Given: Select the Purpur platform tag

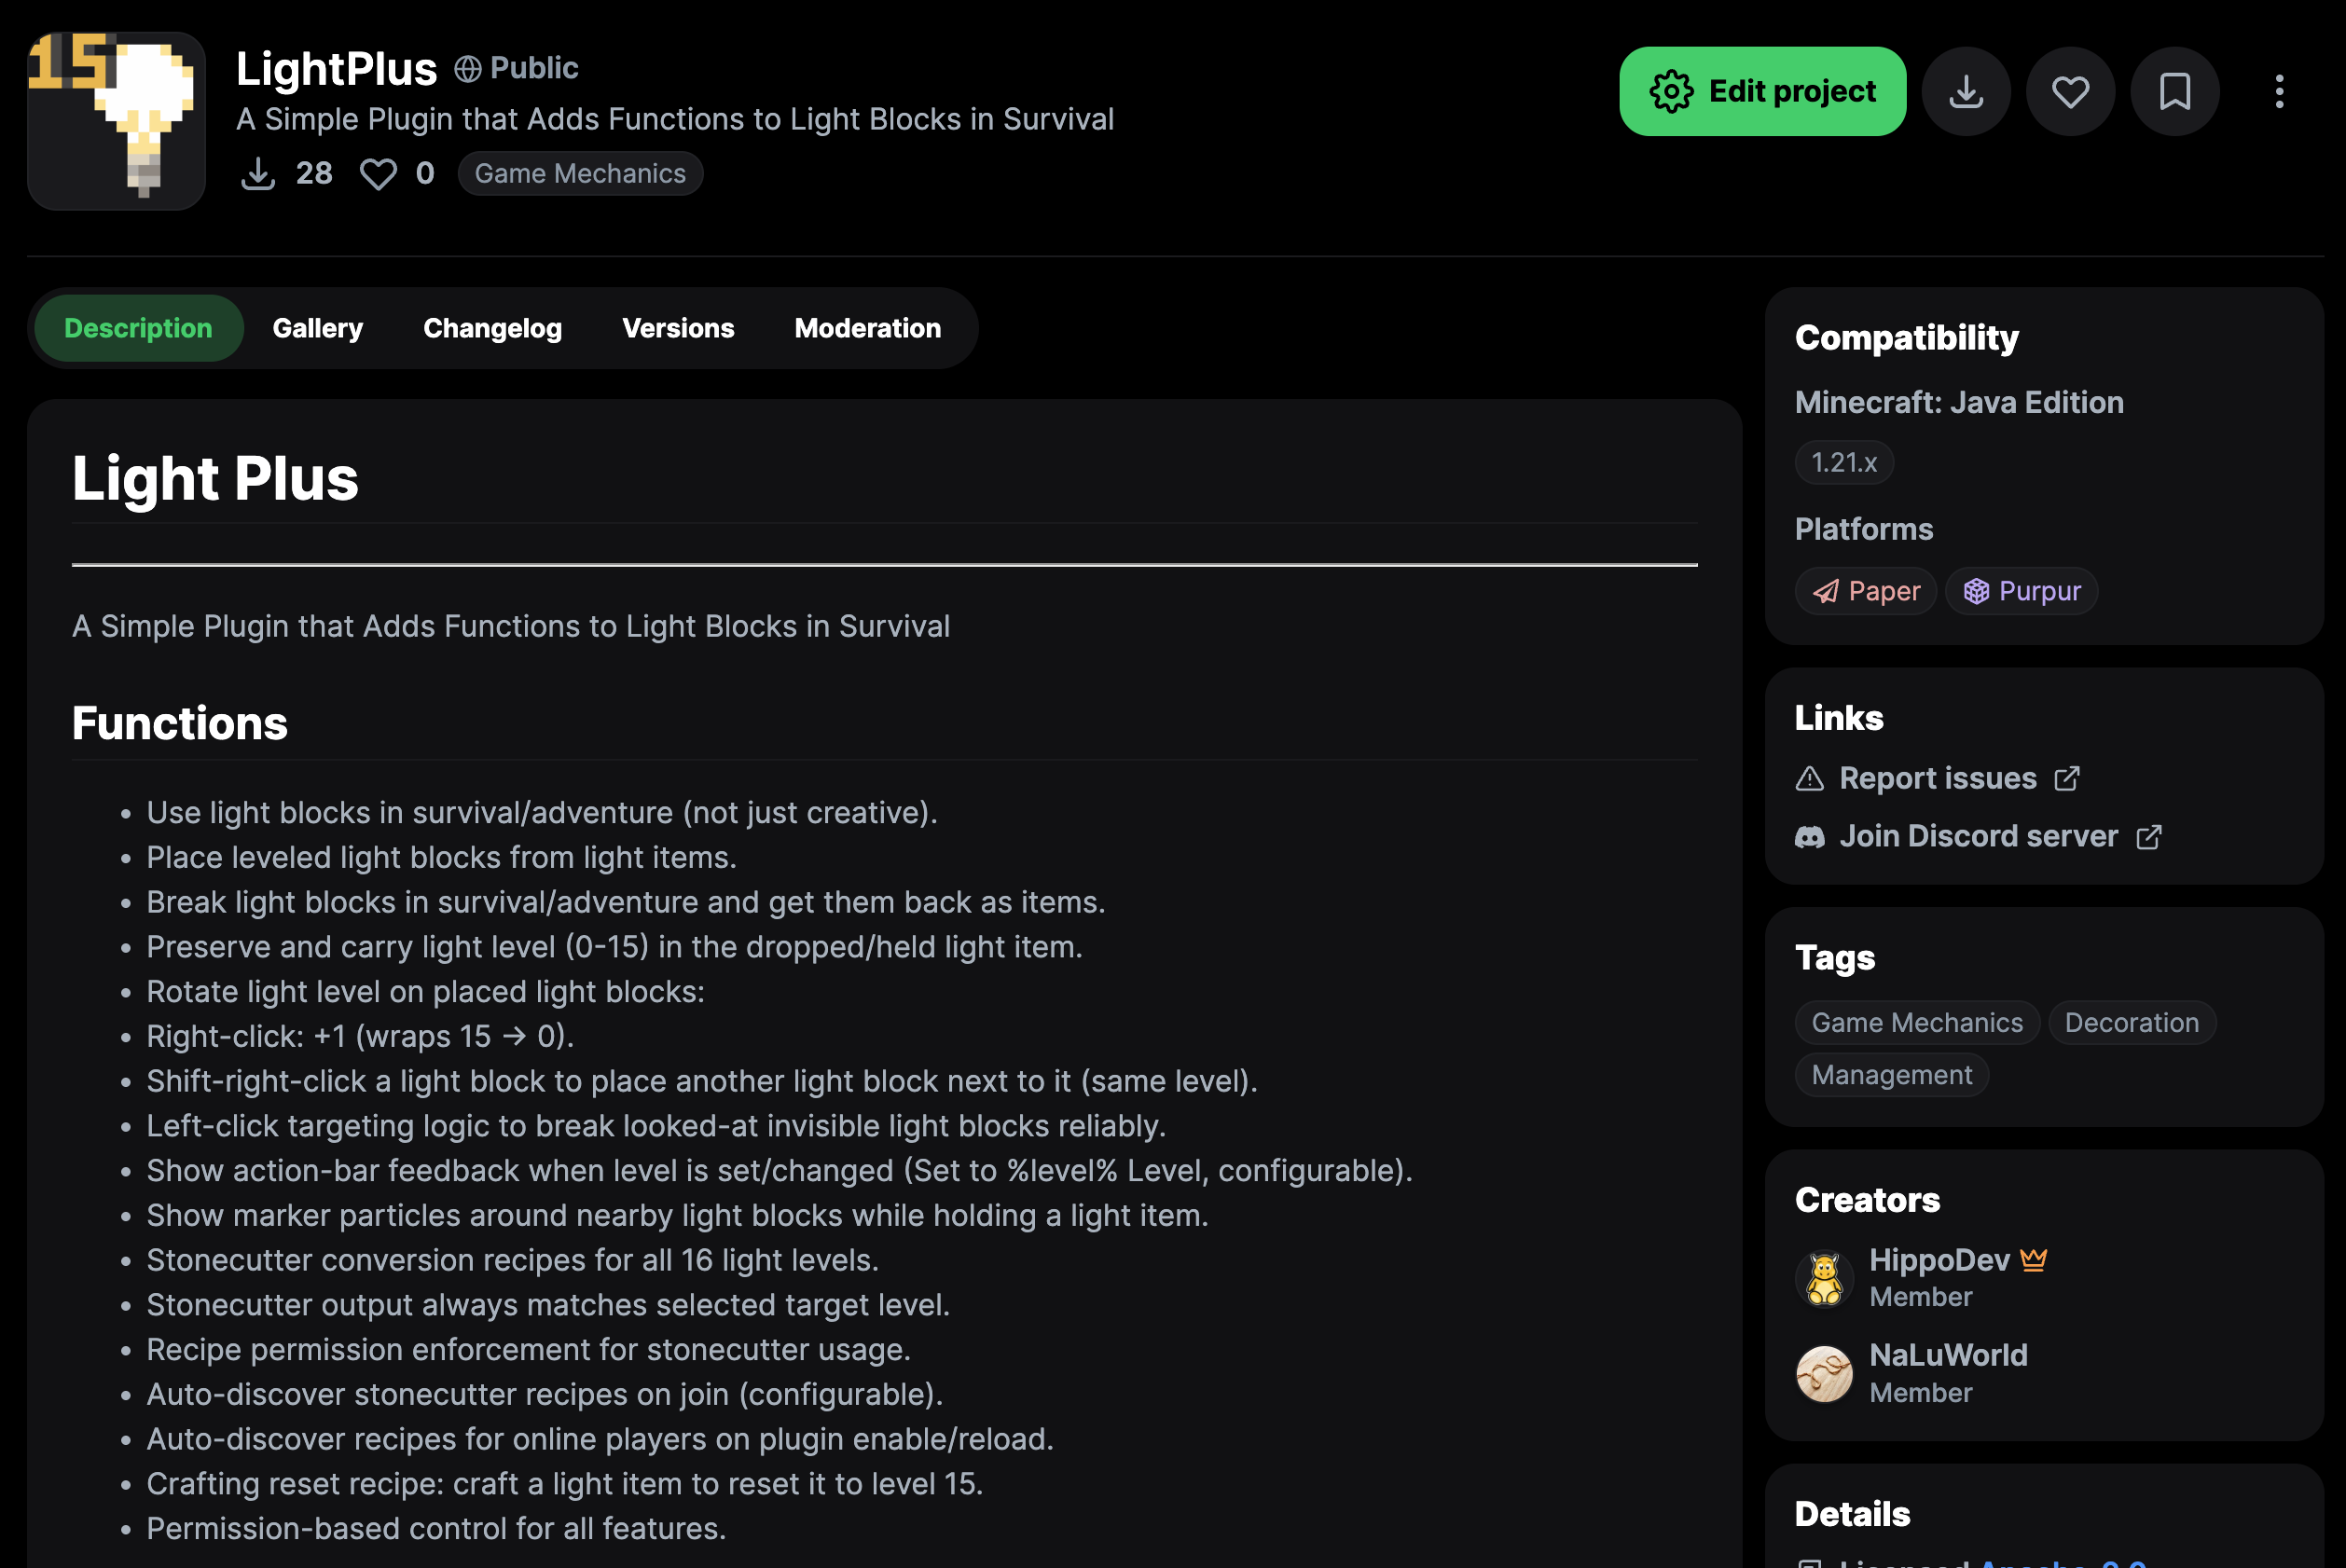Looking at the screenshot, I should click(x=2021, y=591).
